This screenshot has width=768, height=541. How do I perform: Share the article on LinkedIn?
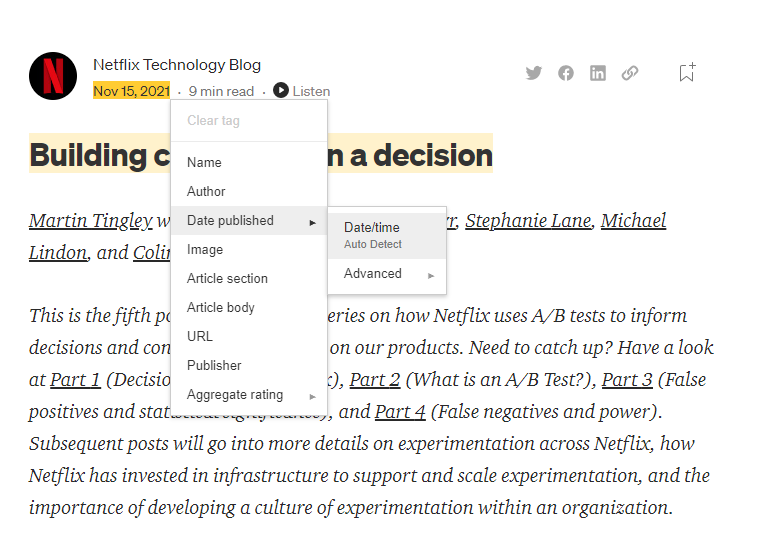coord(598,73)
